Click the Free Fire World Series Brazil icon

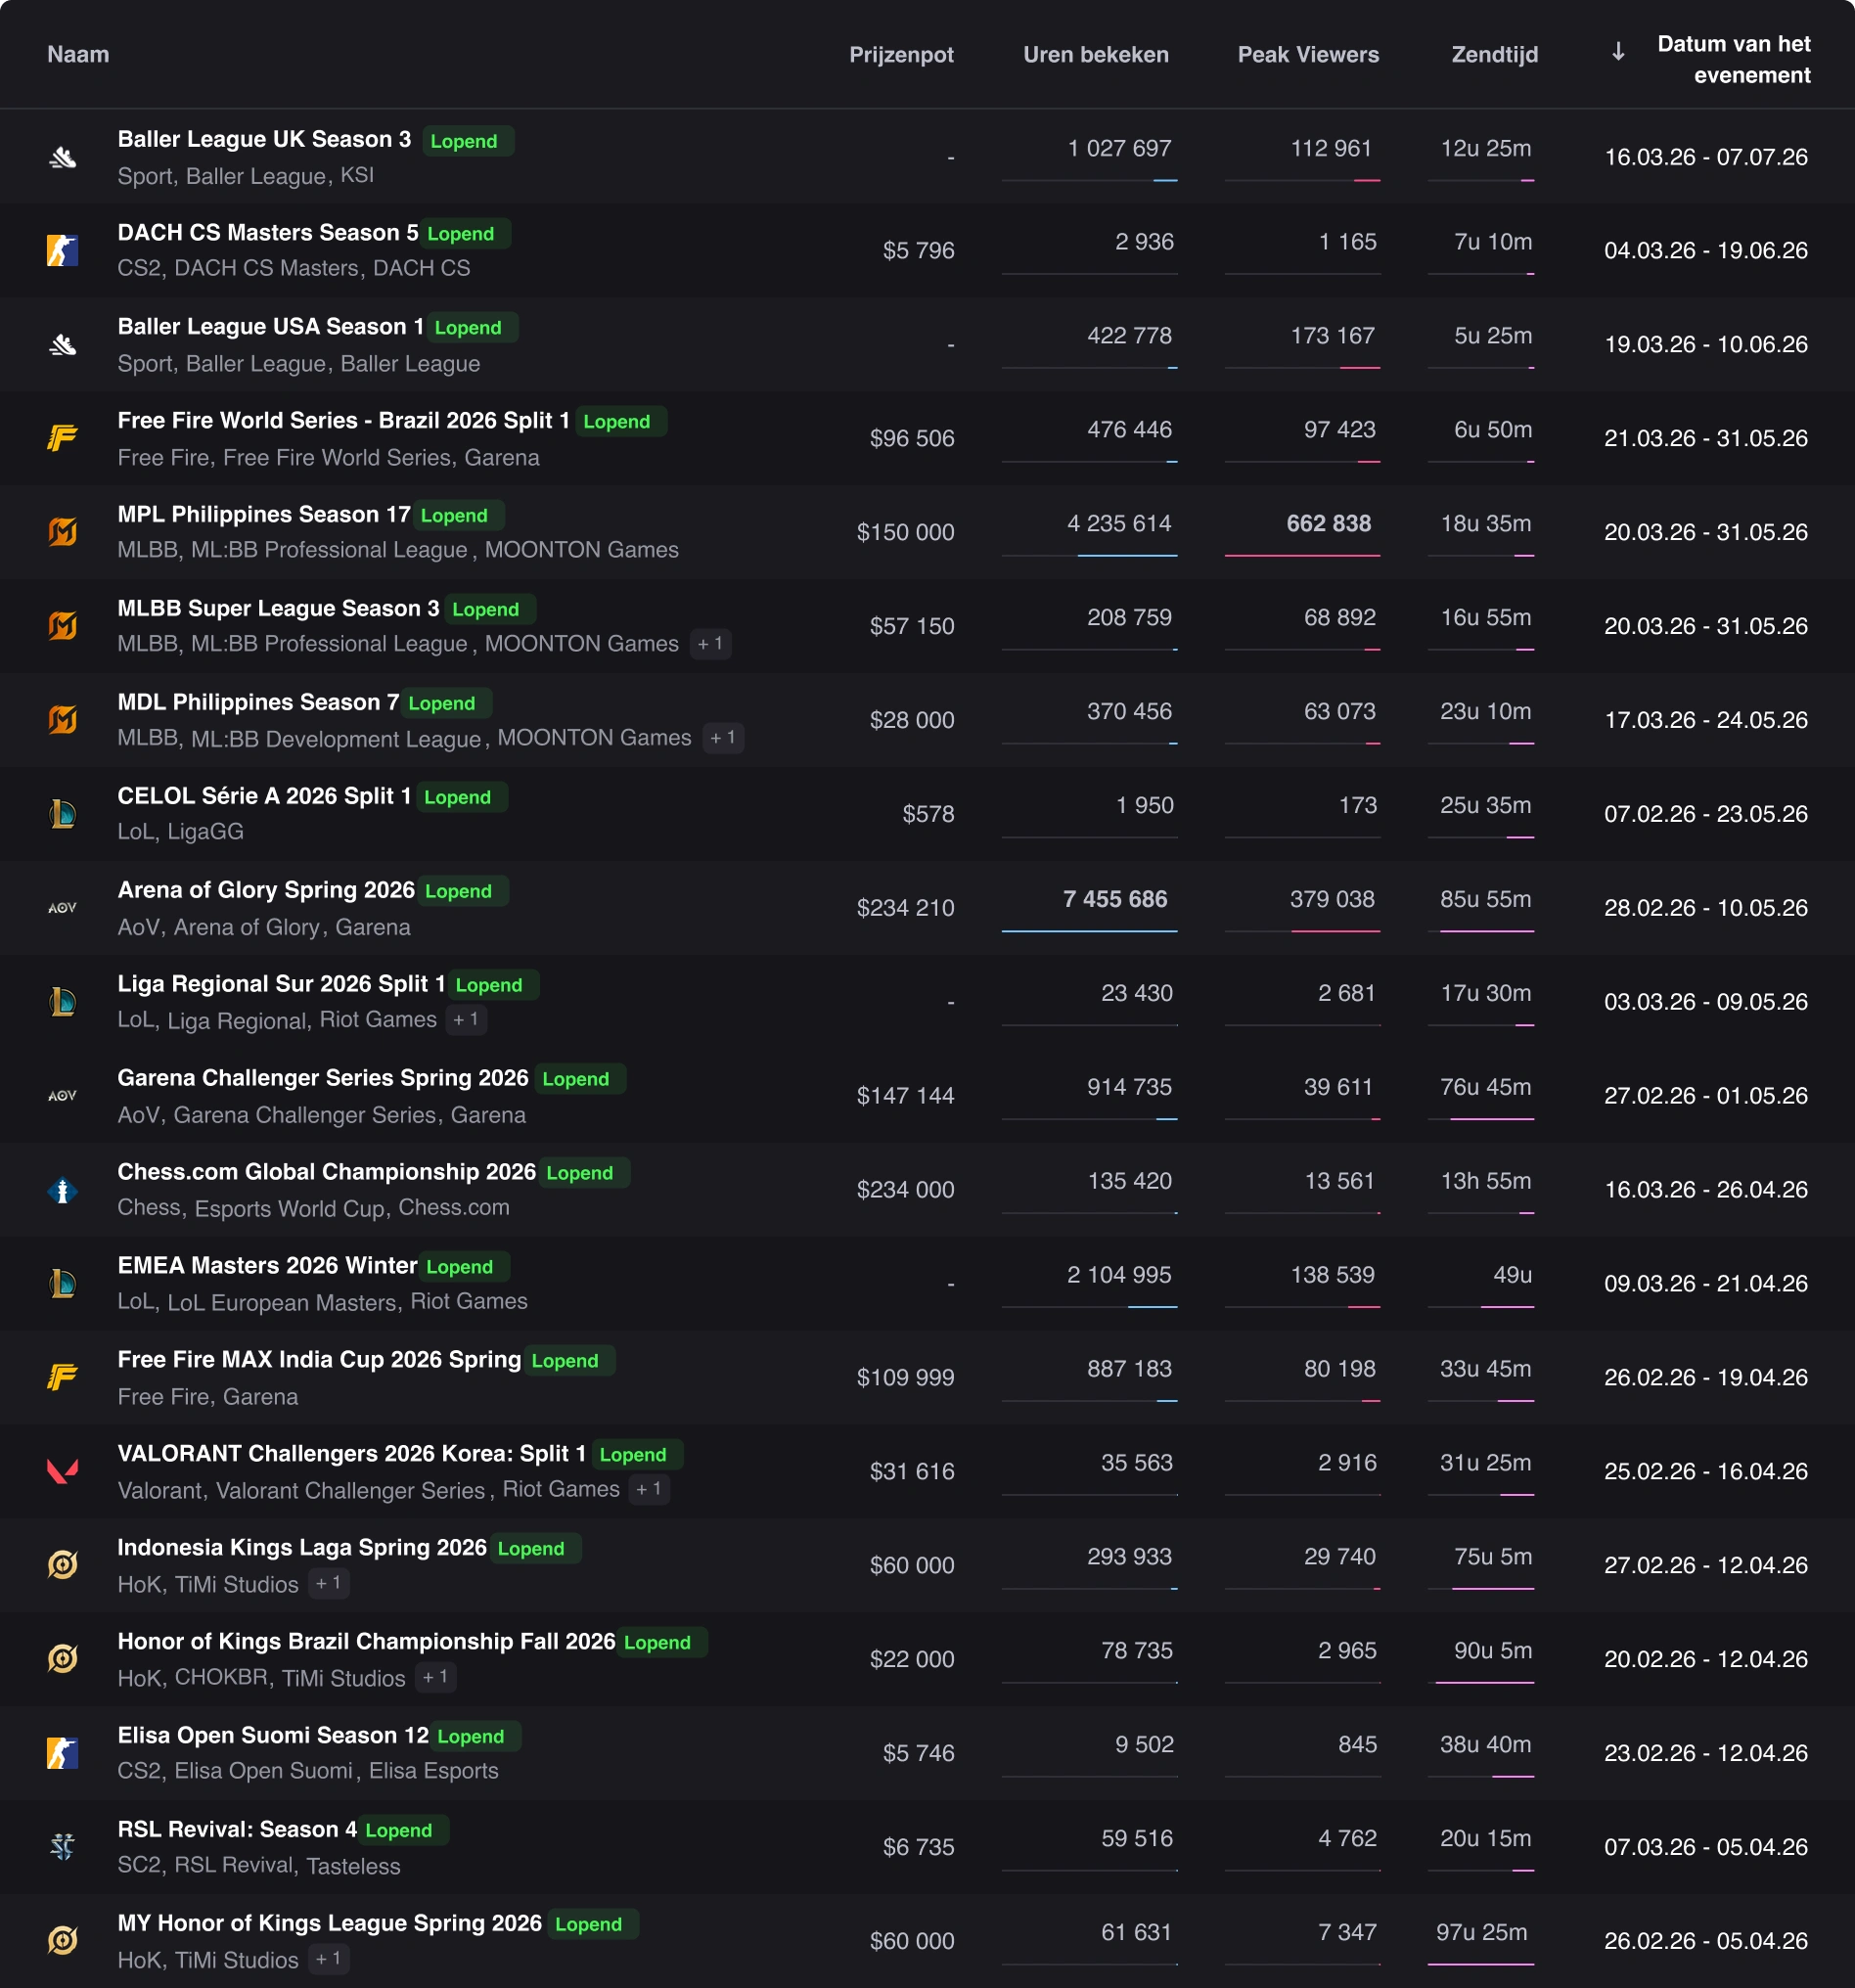[63, 438]
